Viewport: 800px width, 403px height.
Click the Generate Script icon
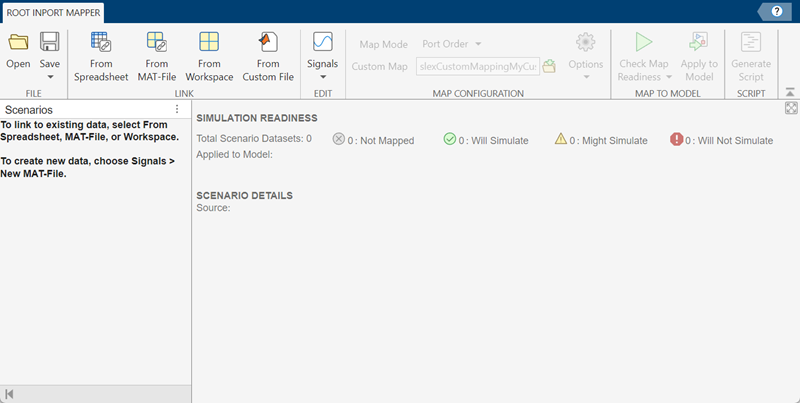tap(751, 43)
